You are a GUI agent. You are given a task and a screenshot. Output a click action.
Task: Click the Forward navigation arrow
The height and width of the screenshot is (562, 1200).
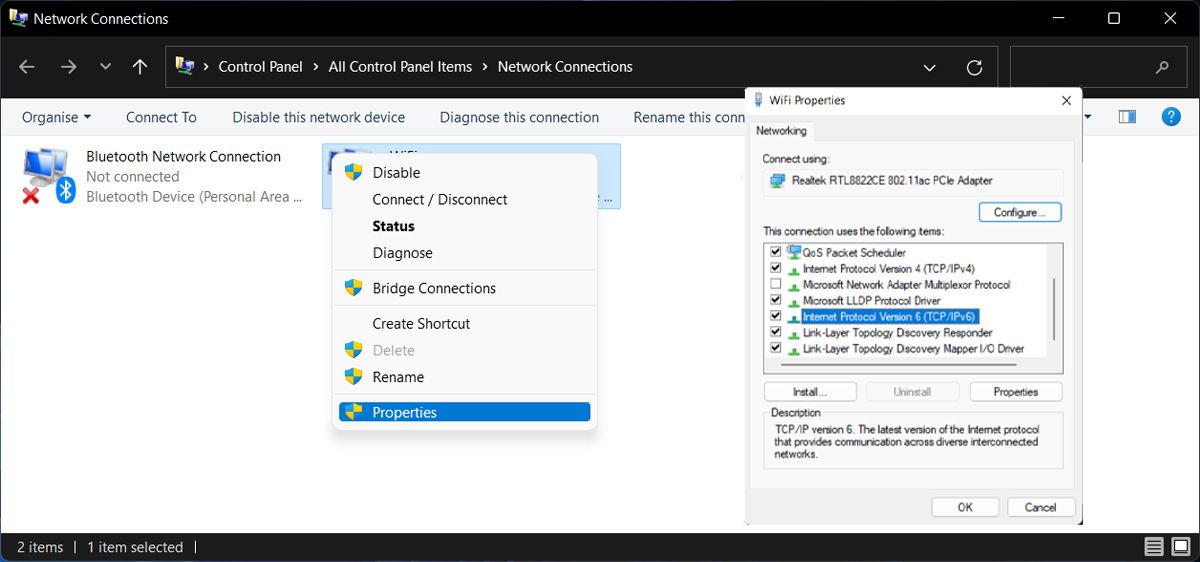click(68, 67)
